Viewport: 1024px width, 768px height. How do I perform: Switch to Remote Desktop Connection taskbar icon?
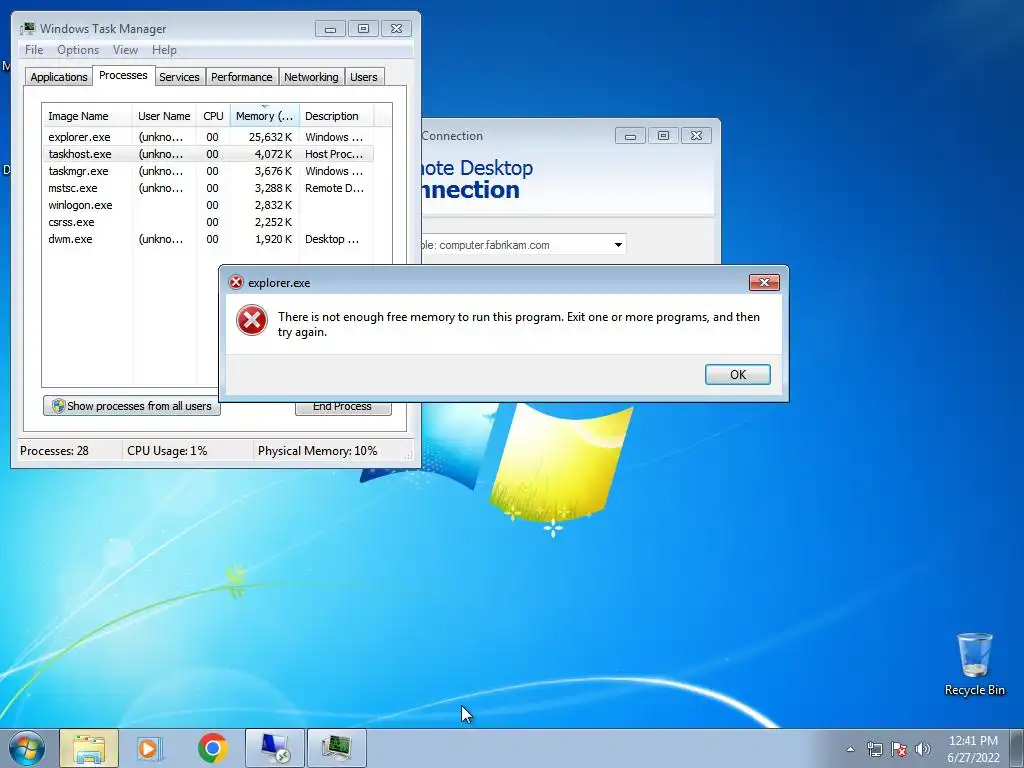tap(275, 748)
